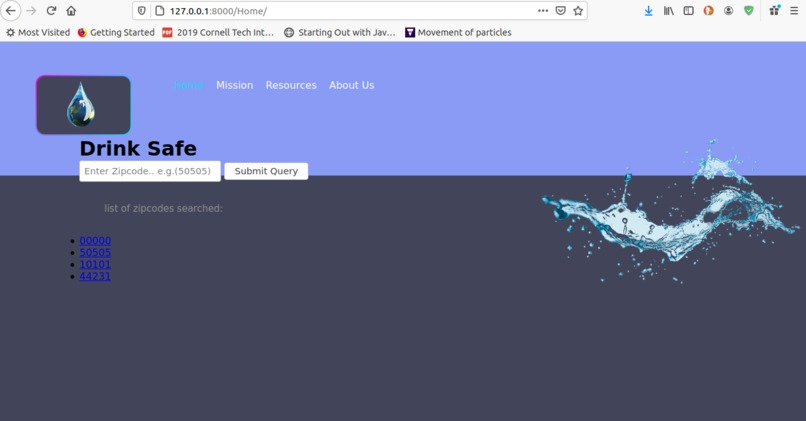806x421 pixels.
Task: Click the Submit Query button
Action: [x=266, y=171]
